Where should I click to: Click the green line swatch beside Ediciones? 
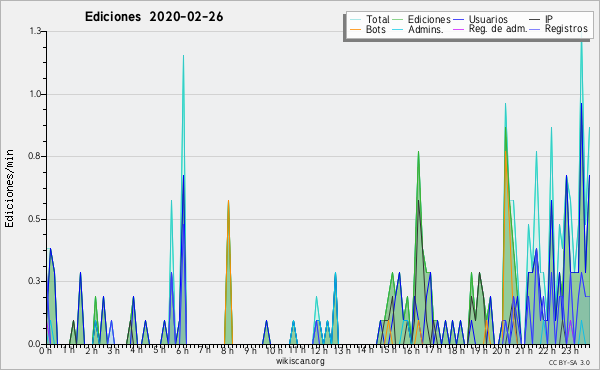coord(398,20)
